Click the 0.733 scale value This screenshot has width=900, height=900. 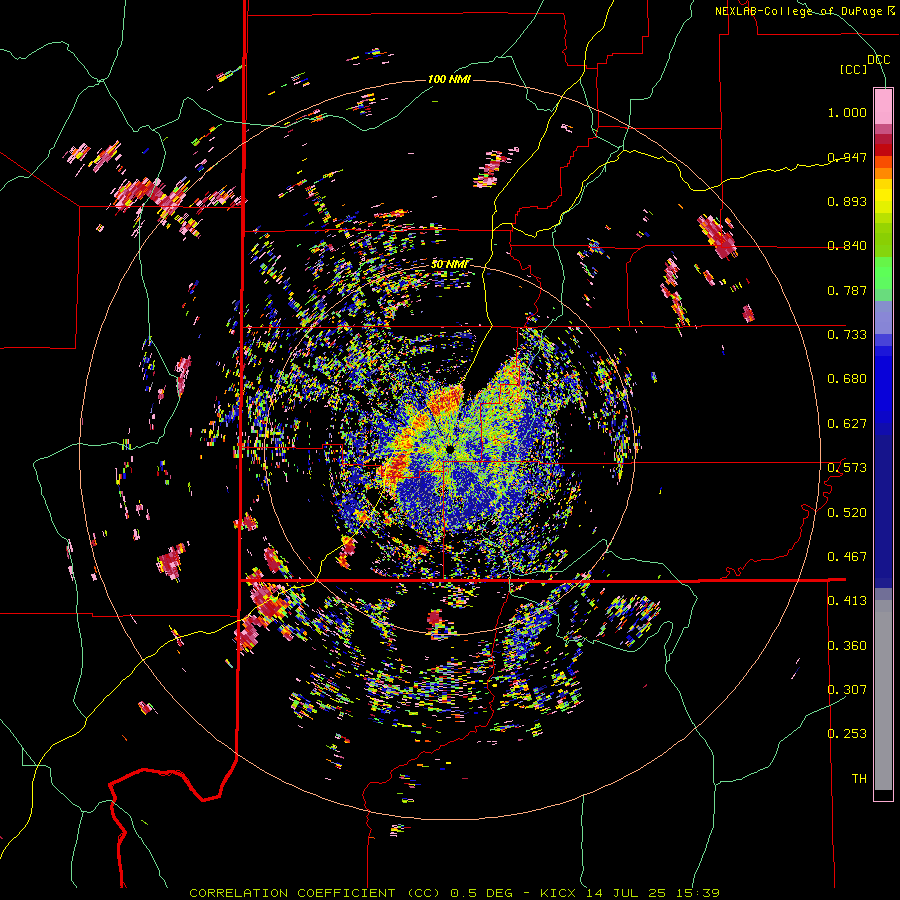click(847, 335)
